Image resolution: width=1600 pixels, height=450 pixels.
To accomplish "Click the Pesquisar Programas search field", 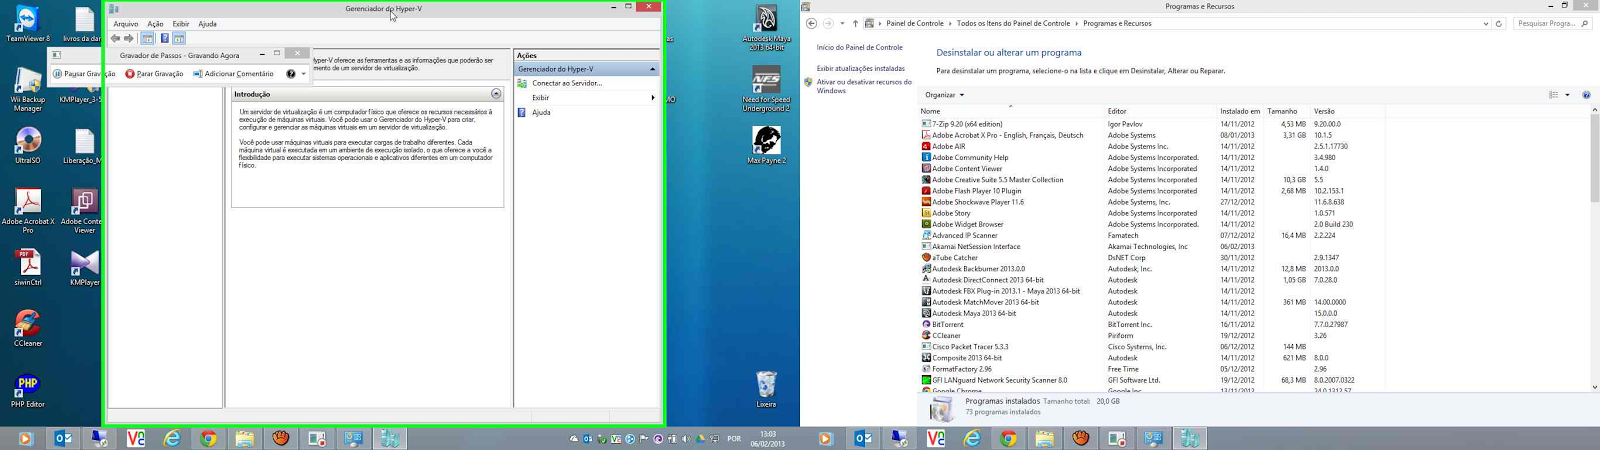I will coord(1552,23).
